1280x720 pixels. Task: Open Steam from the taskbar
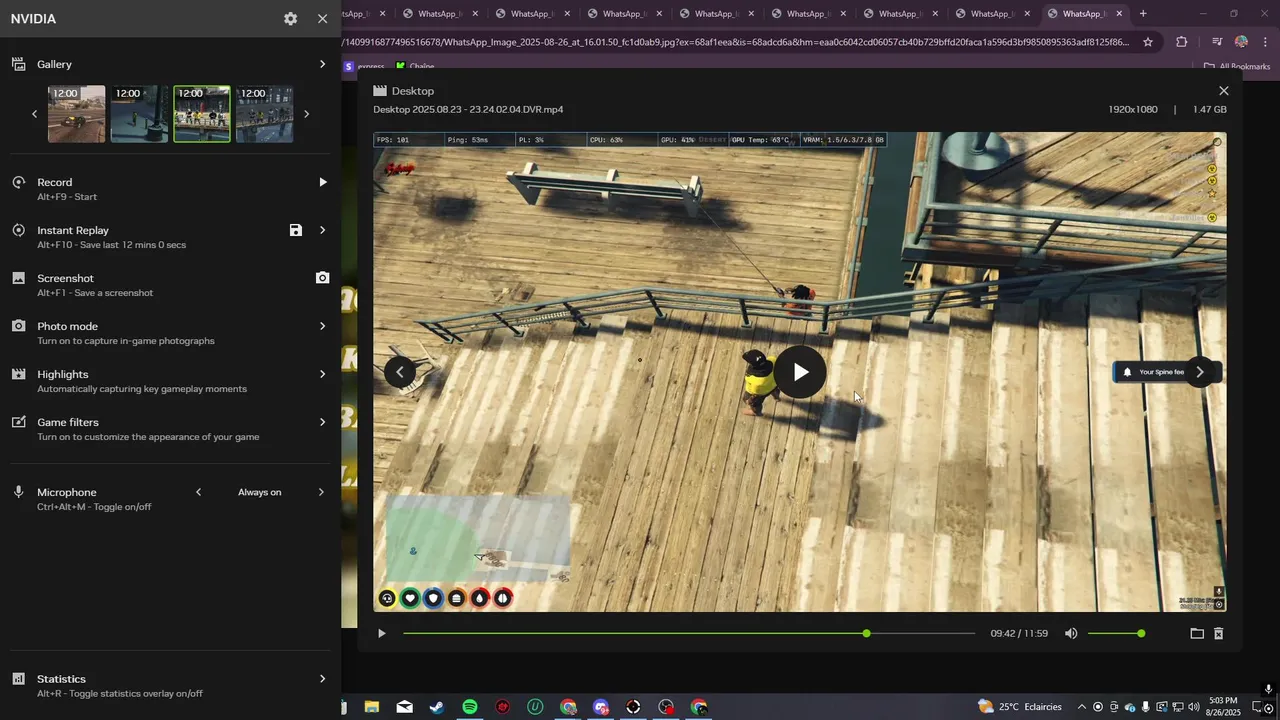(437, 707)
